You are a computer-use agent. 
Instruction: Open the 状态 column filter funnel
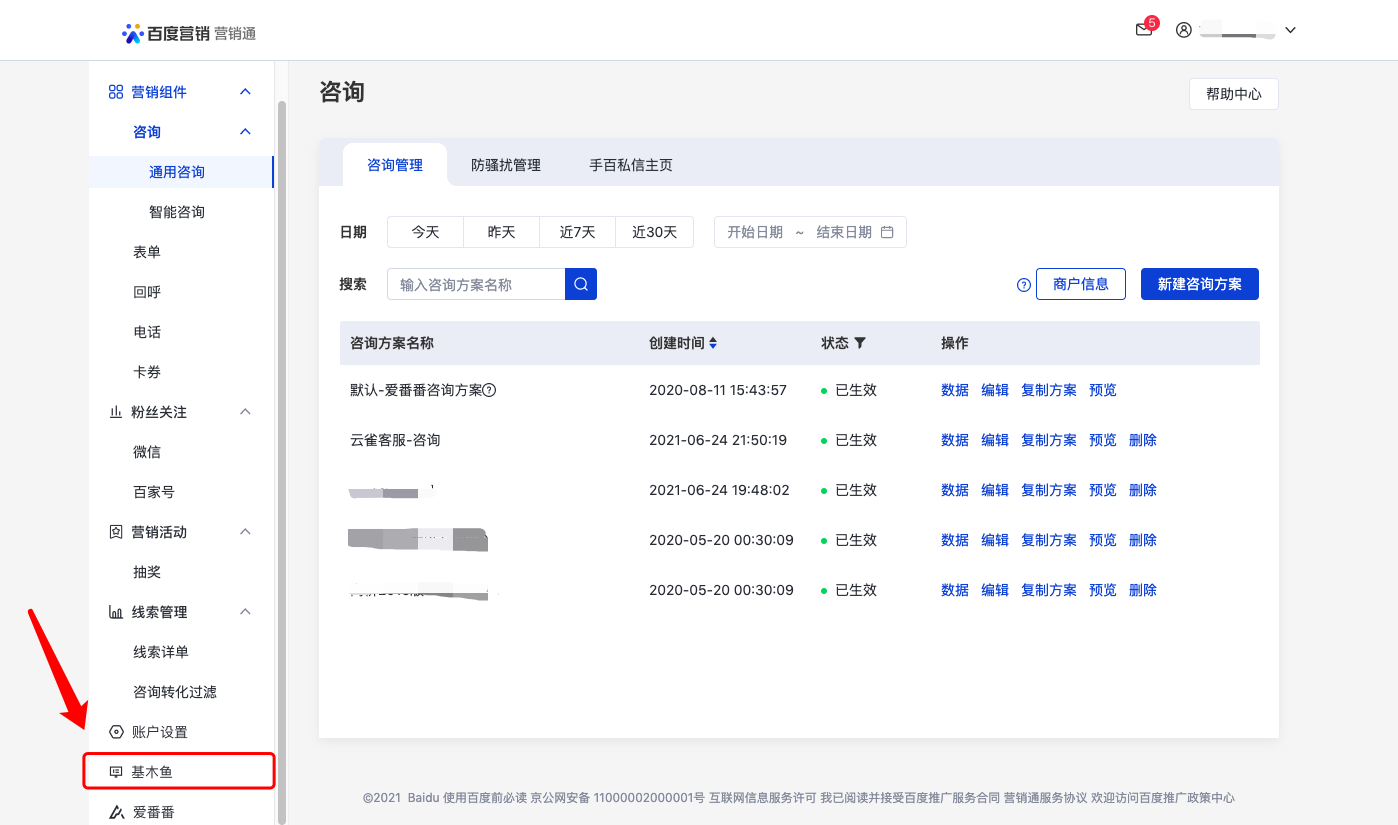(861, 343)
